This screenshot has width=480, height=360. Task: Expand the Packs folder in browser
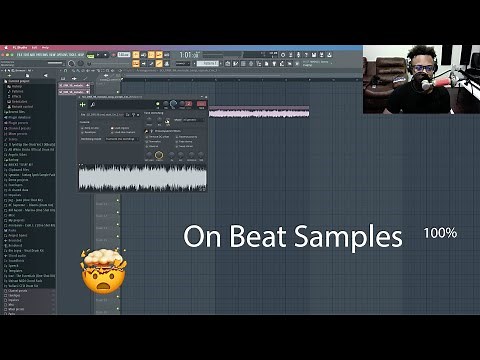[10, 230]
